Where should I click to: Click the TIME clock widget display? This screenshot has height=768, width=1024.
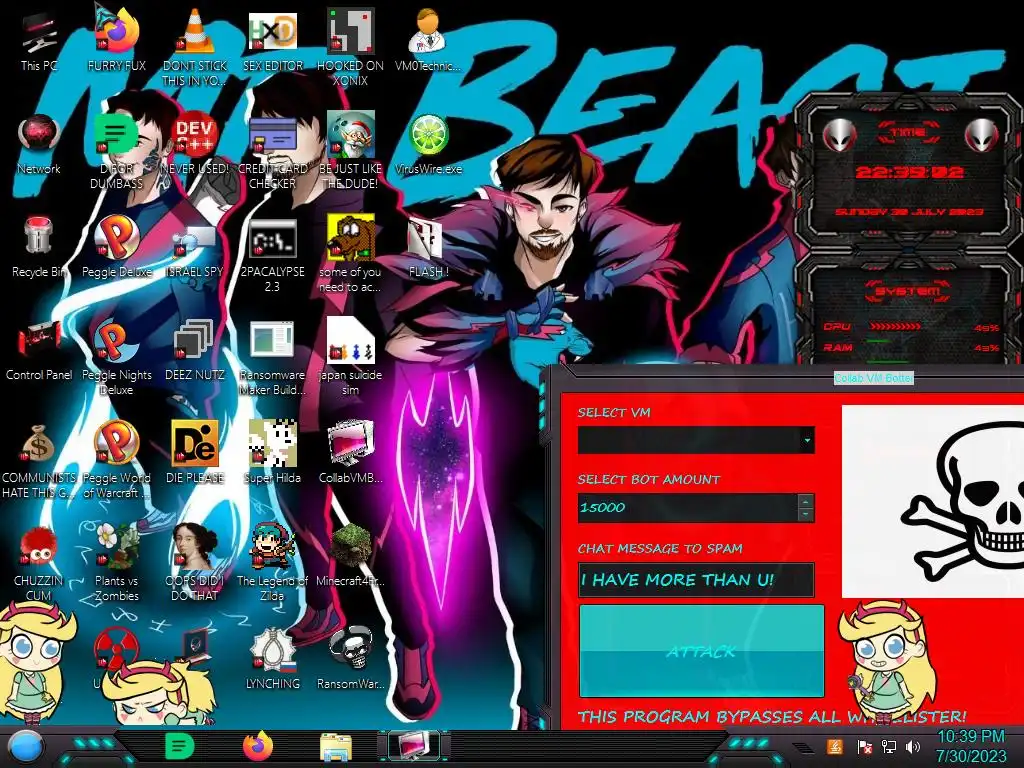click(909, 172)
